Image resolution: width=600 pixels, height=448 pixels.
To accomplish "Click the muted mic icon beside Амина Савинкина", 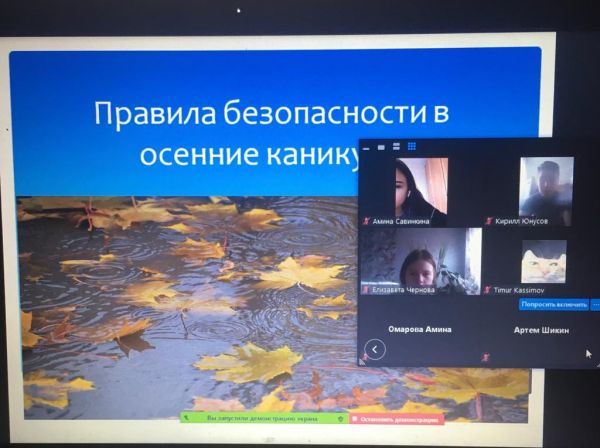I will coord(366,221).
